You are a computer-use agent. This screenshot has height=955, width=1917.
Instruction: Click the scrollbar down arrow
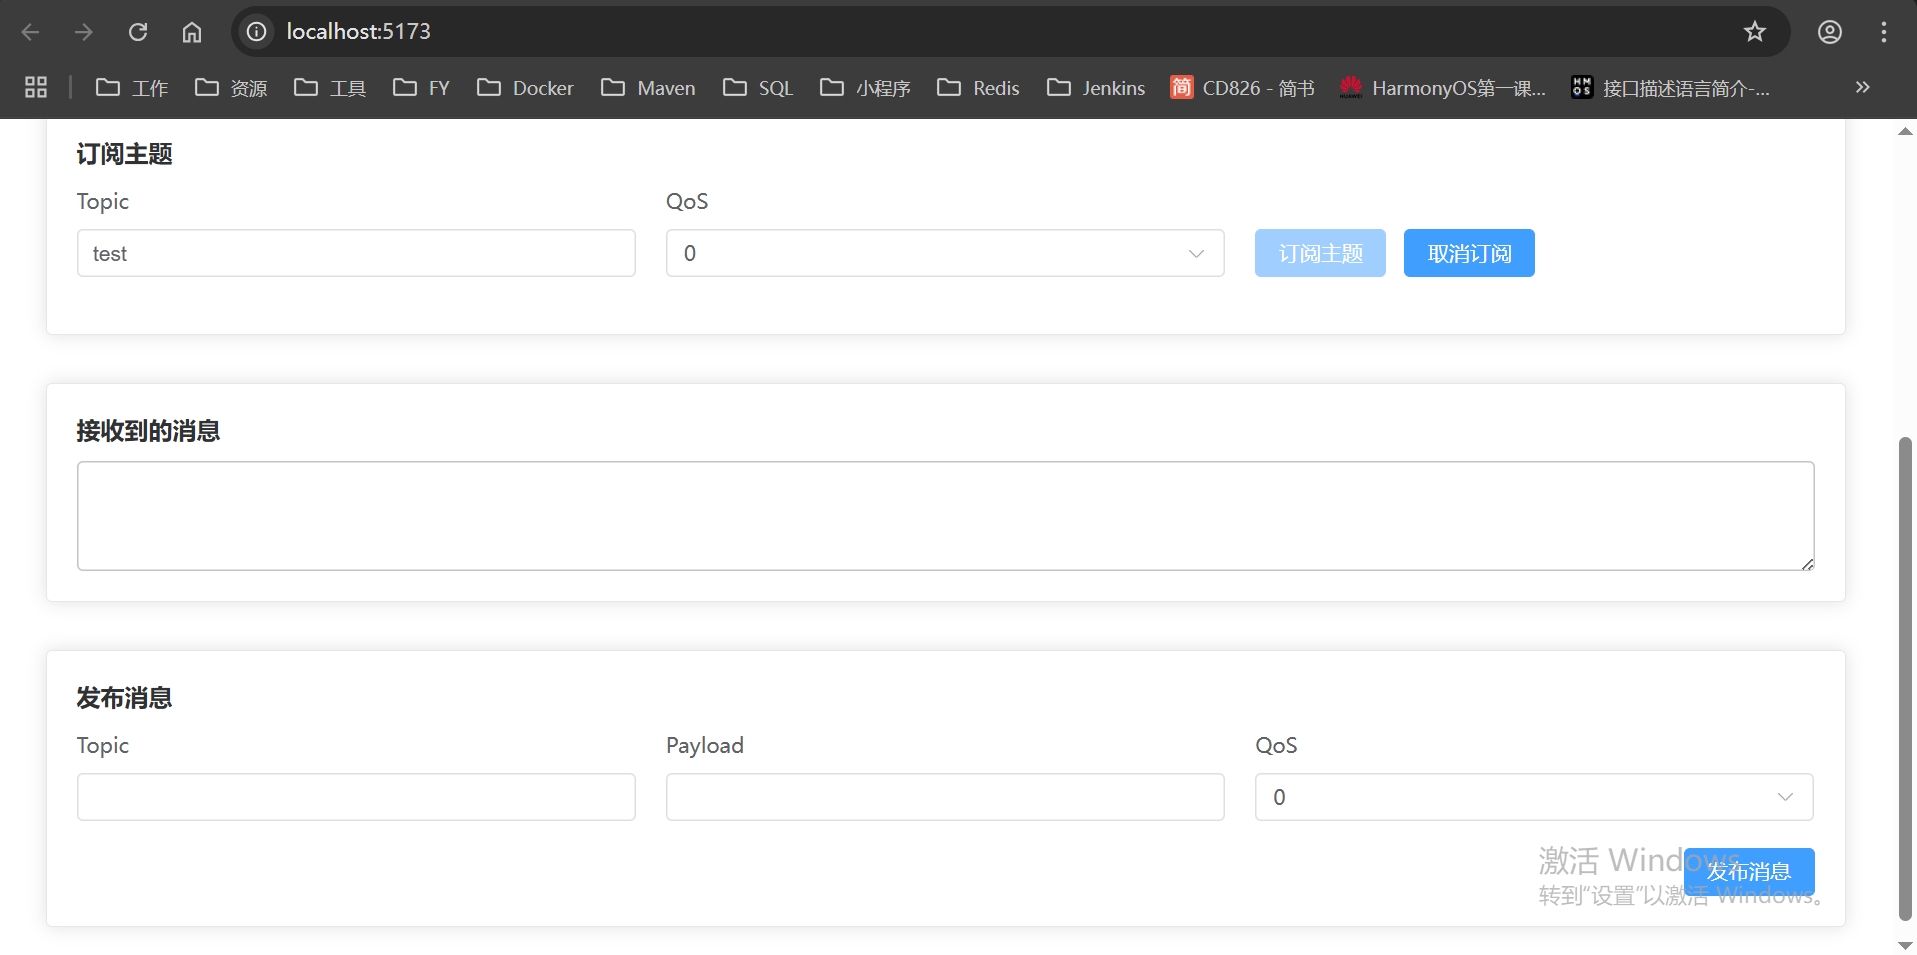point(1905,945)
